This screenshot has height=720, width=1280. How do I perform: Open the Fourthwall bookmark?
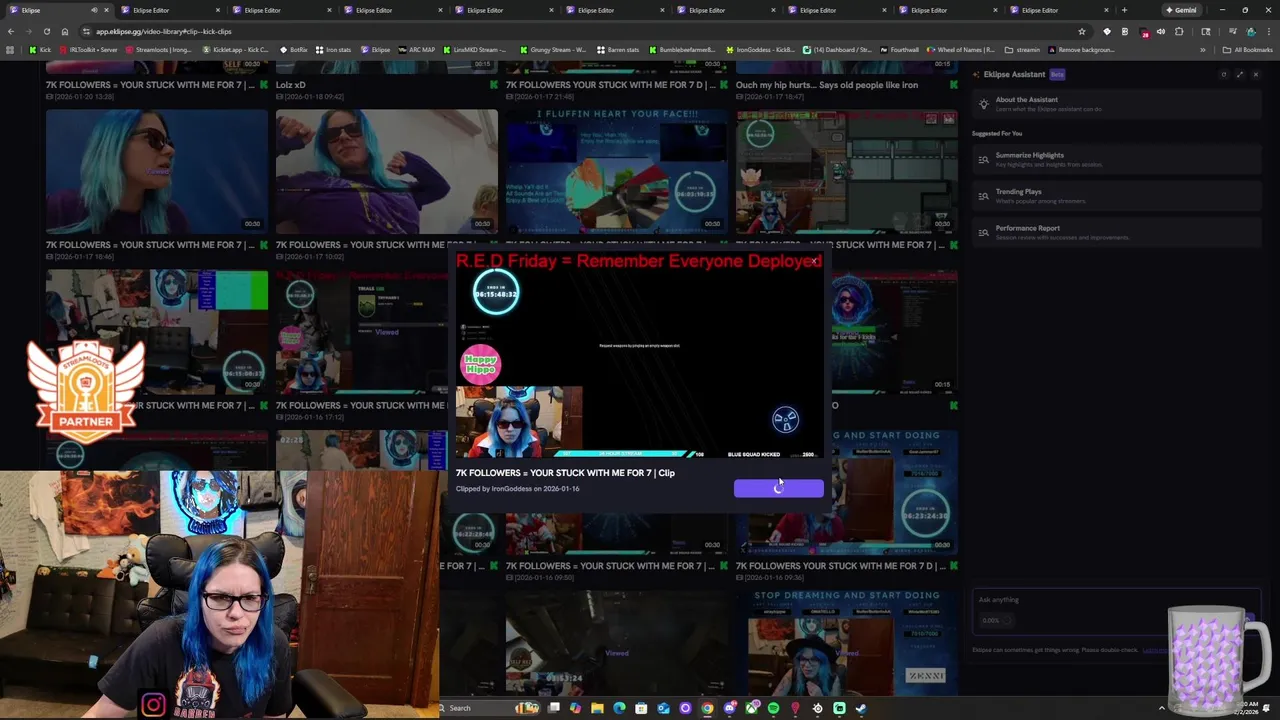coord(899,49)
